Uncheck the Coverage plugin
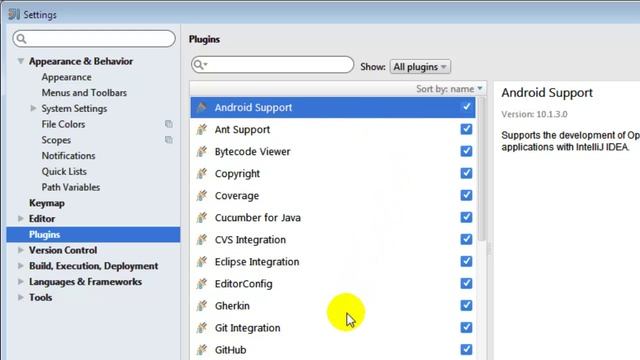Image resolution: width=640 pixels, height=360 pixels. tap(466, 195)
